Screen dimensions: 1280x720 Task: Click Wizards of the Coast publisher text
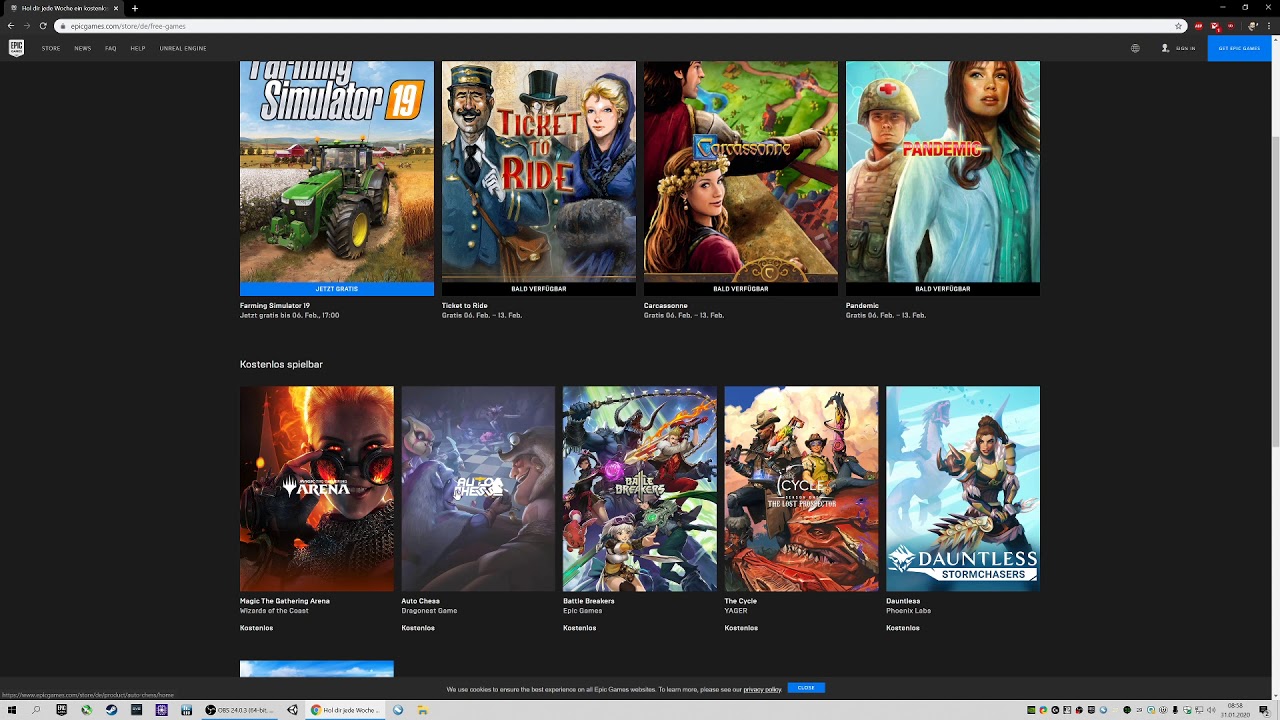pyautogui.click(x=274, y=611)
